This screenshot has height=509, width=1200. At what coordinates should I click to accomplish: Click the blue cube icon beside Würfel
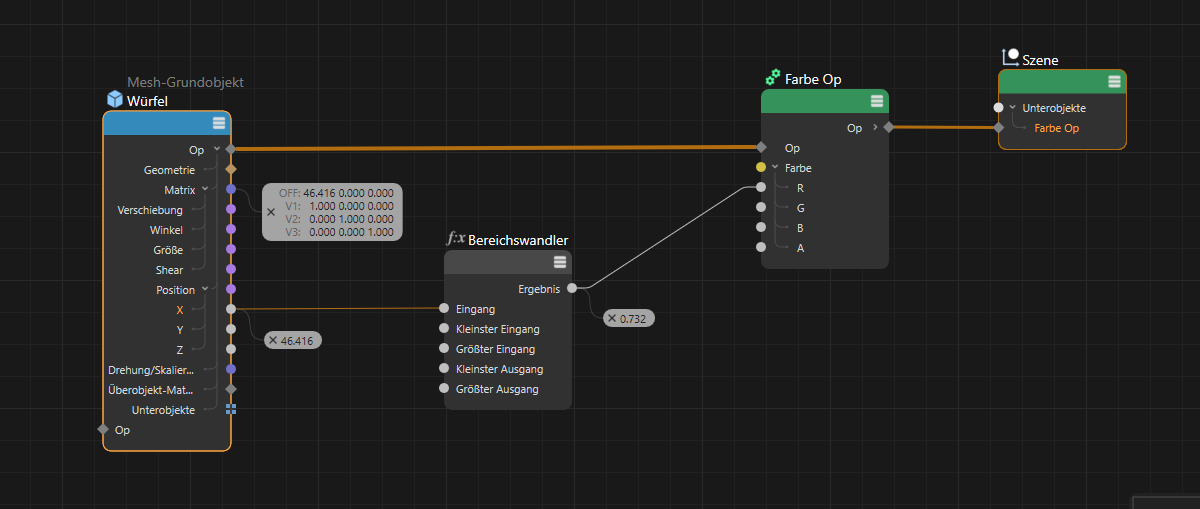tap(114, 100)
